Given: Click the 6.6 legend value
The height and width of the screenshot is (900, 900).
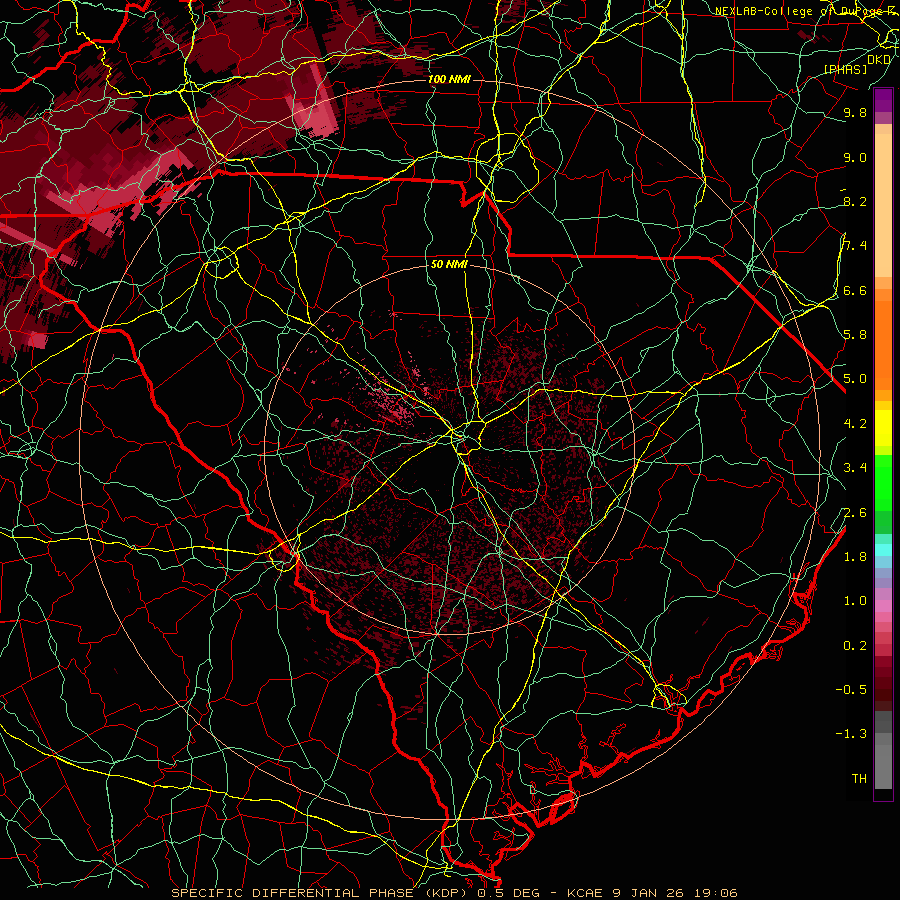Looking at the screenshot, I should coord(855,290).
